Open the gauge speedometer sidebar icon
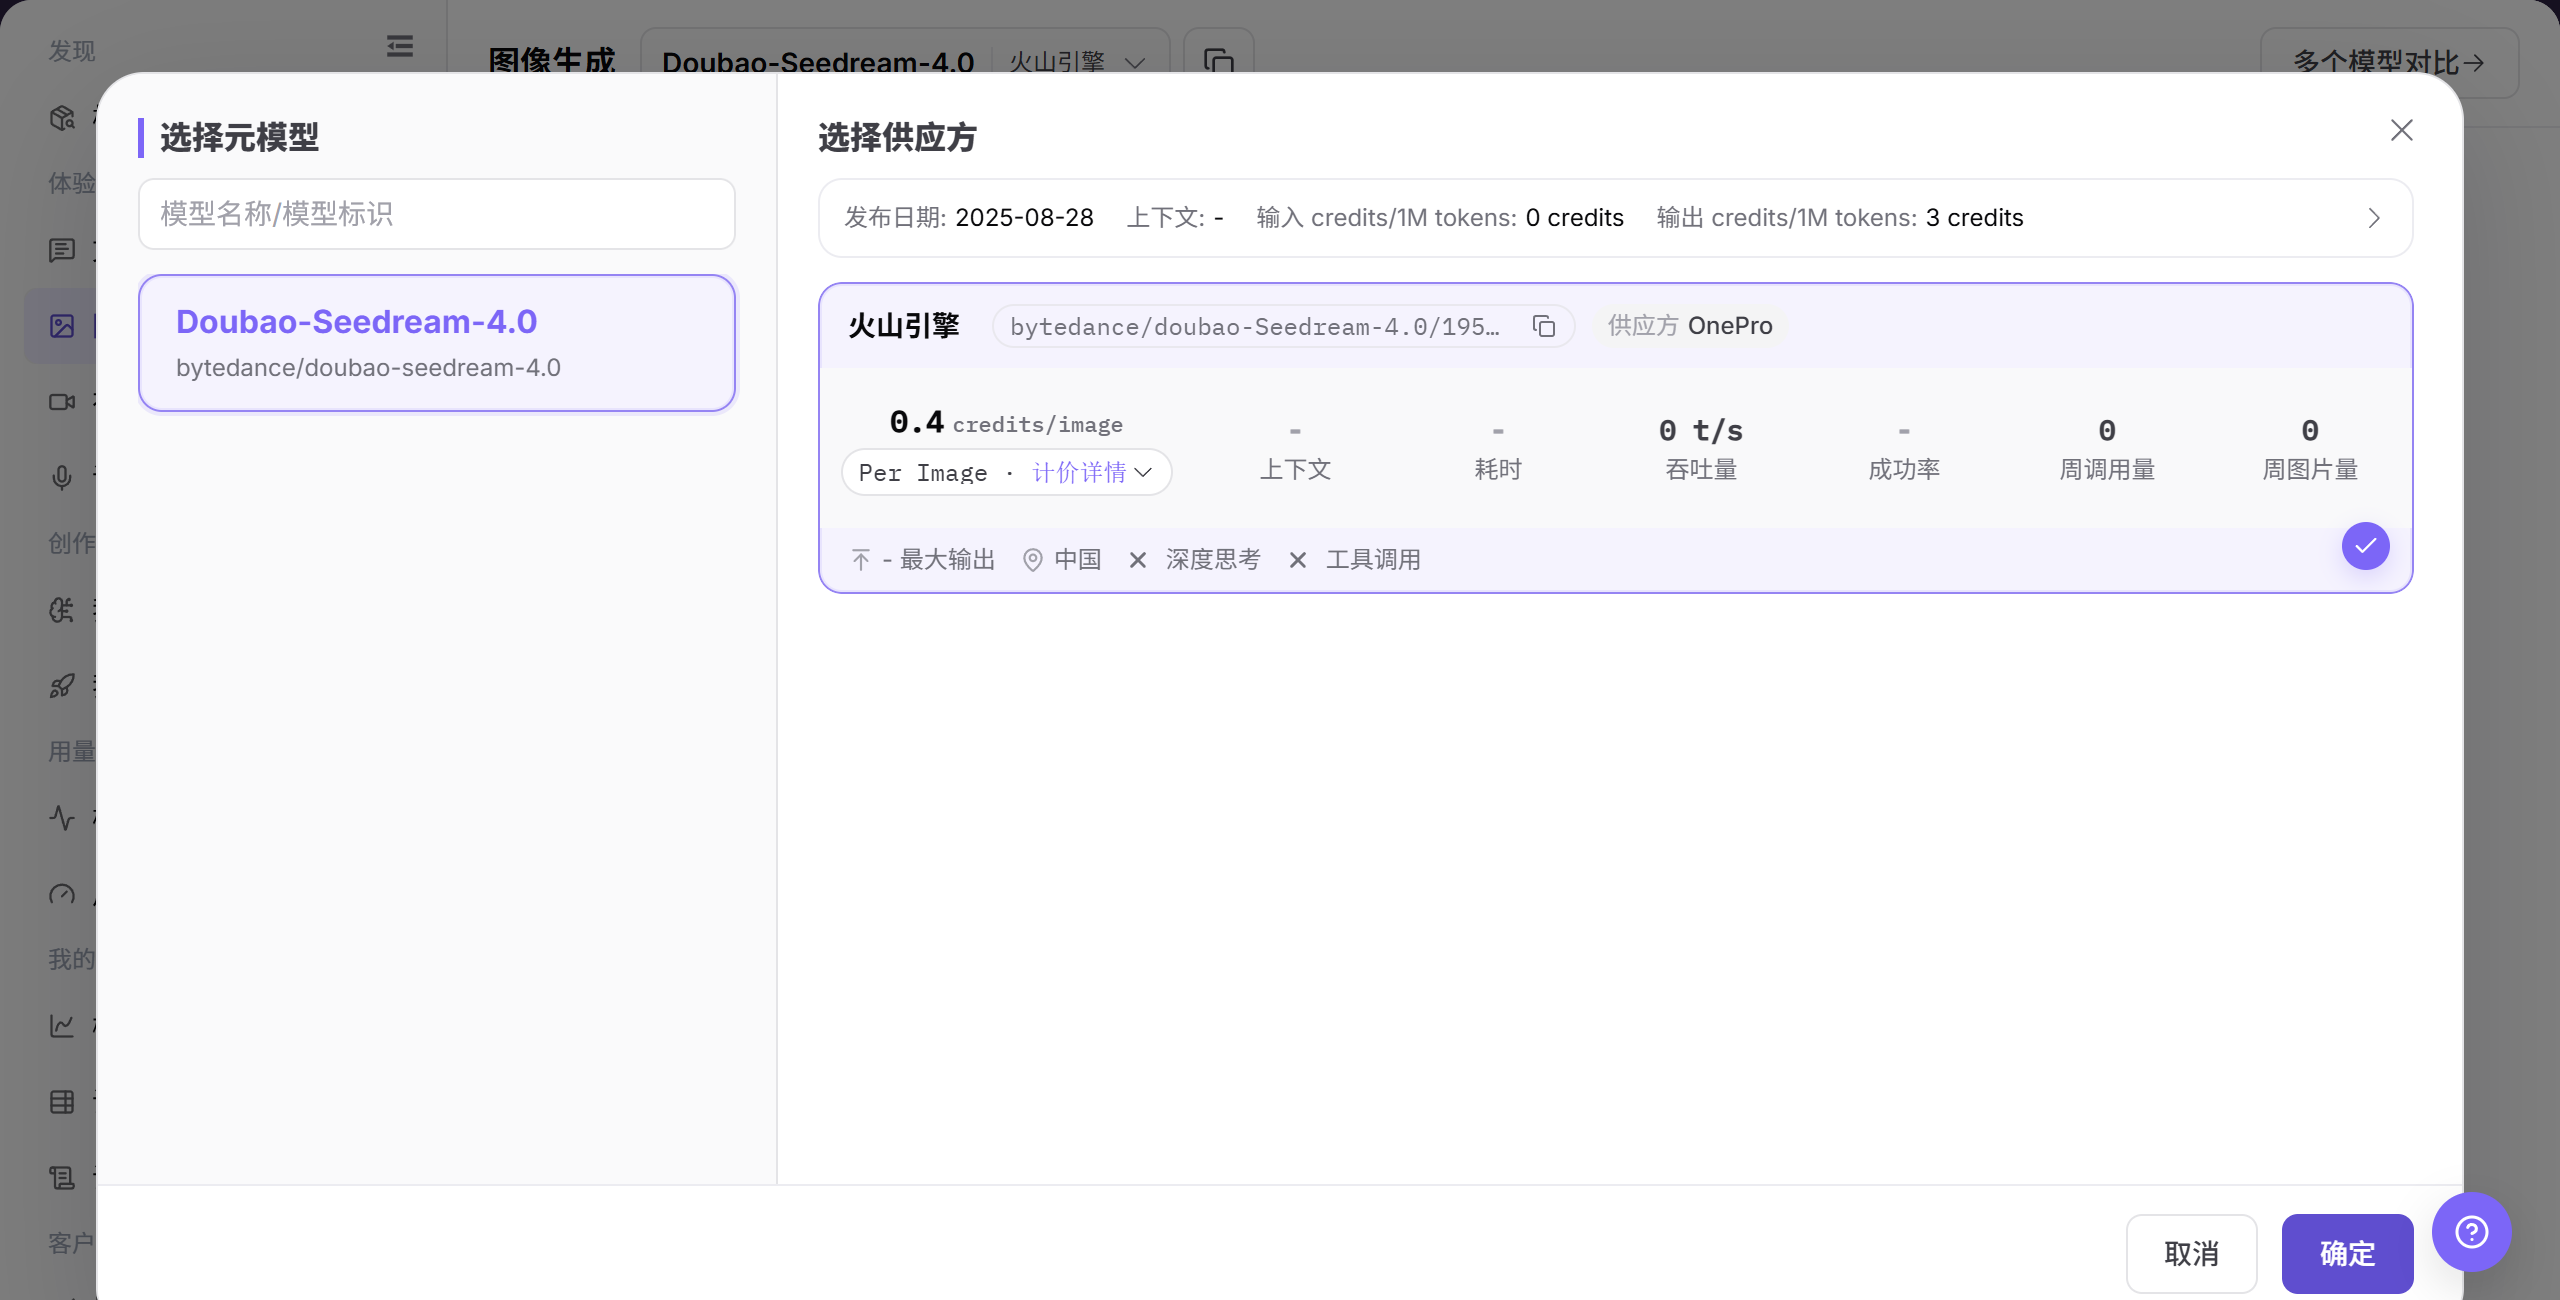 pos(62,893)
